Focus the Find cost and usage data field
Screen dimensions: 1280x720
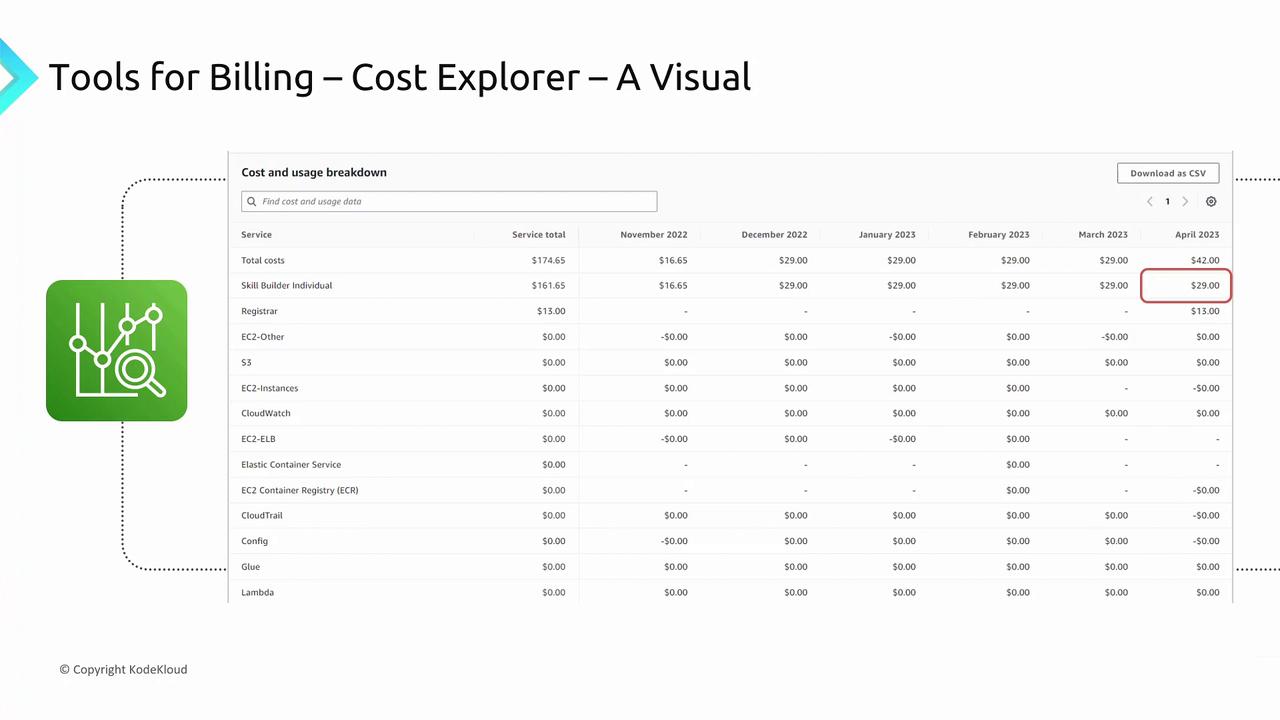449,201
